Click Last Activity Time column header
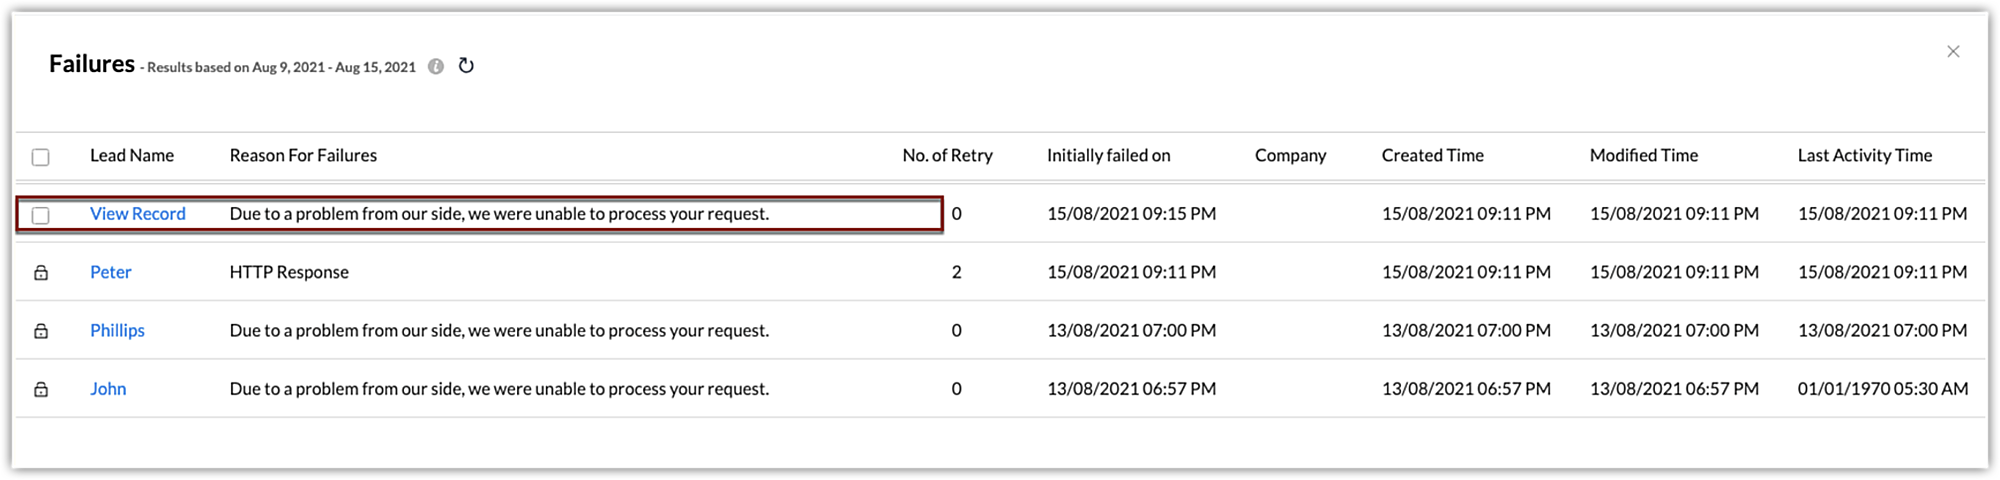 [1864, 155]
